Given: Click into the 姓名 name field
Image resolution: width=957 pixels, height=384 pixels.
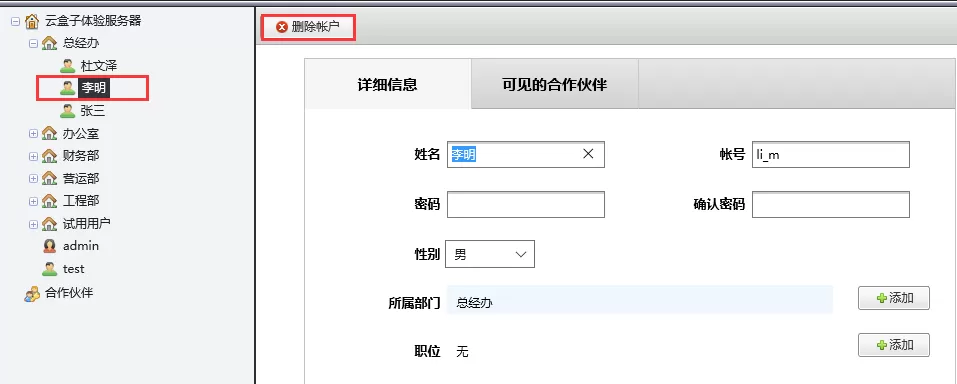Looking at the screenshot, I should point(525,154).
